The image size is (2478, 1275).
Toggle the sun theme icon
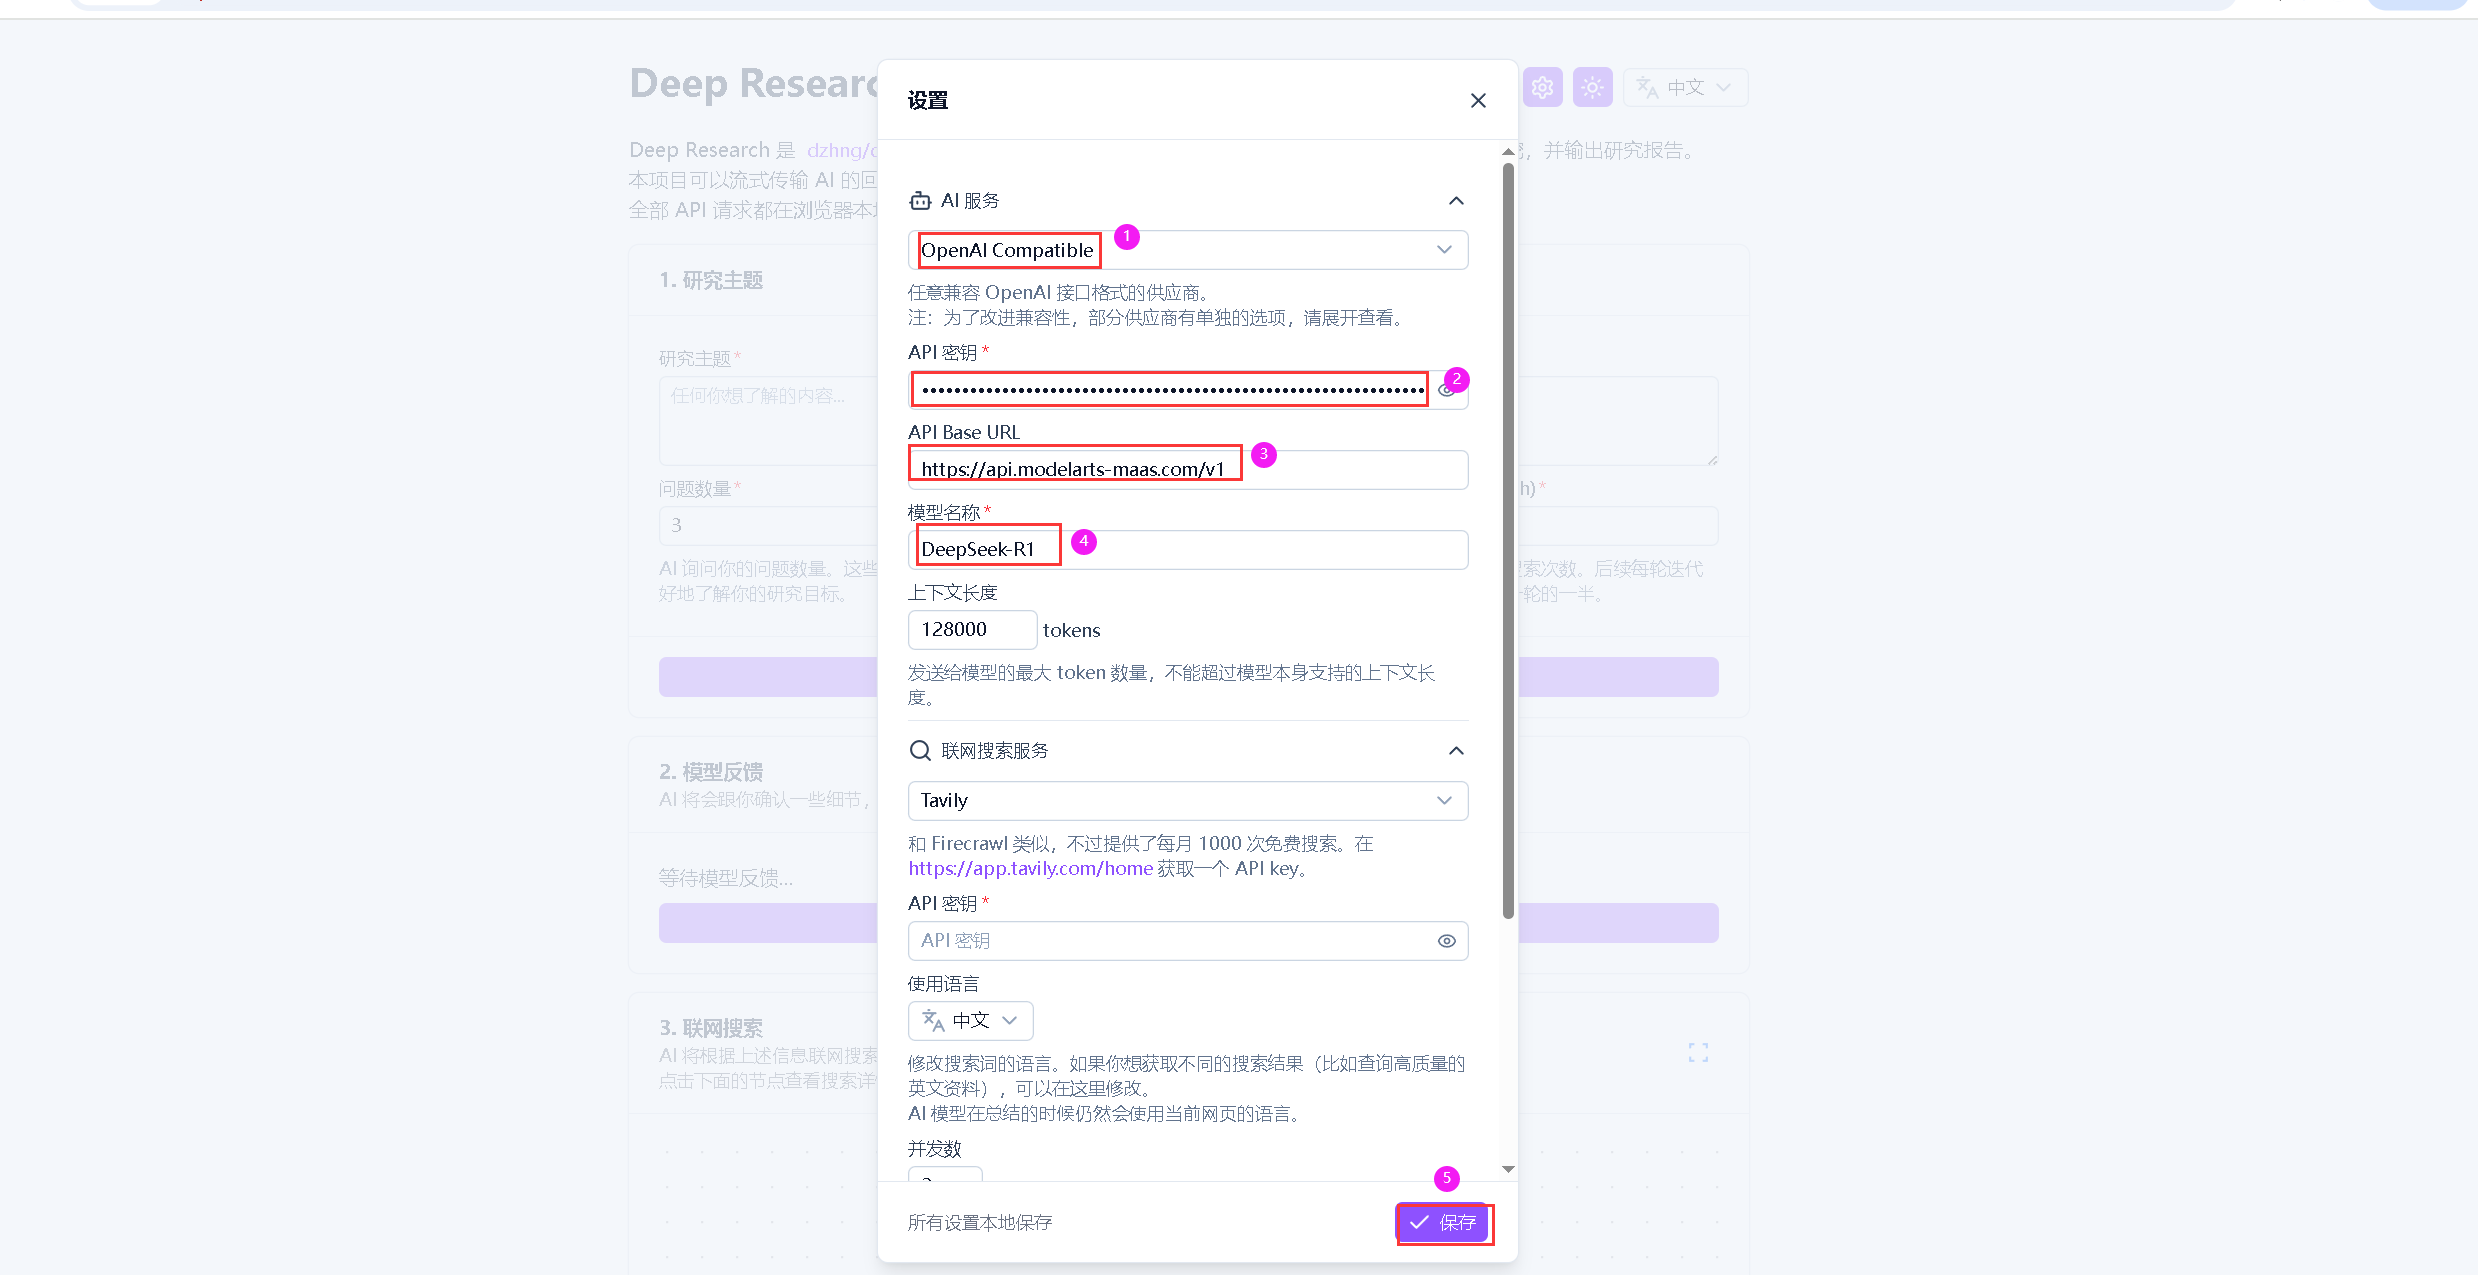click(1593, 88)
